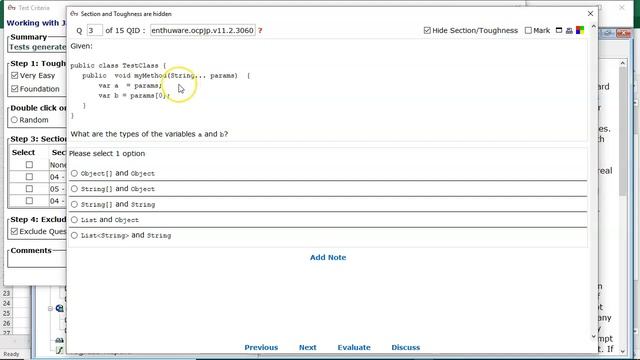The image size is (640, 360).
Task: Select the 'String[] and String' option
Action: click(74, 204)
